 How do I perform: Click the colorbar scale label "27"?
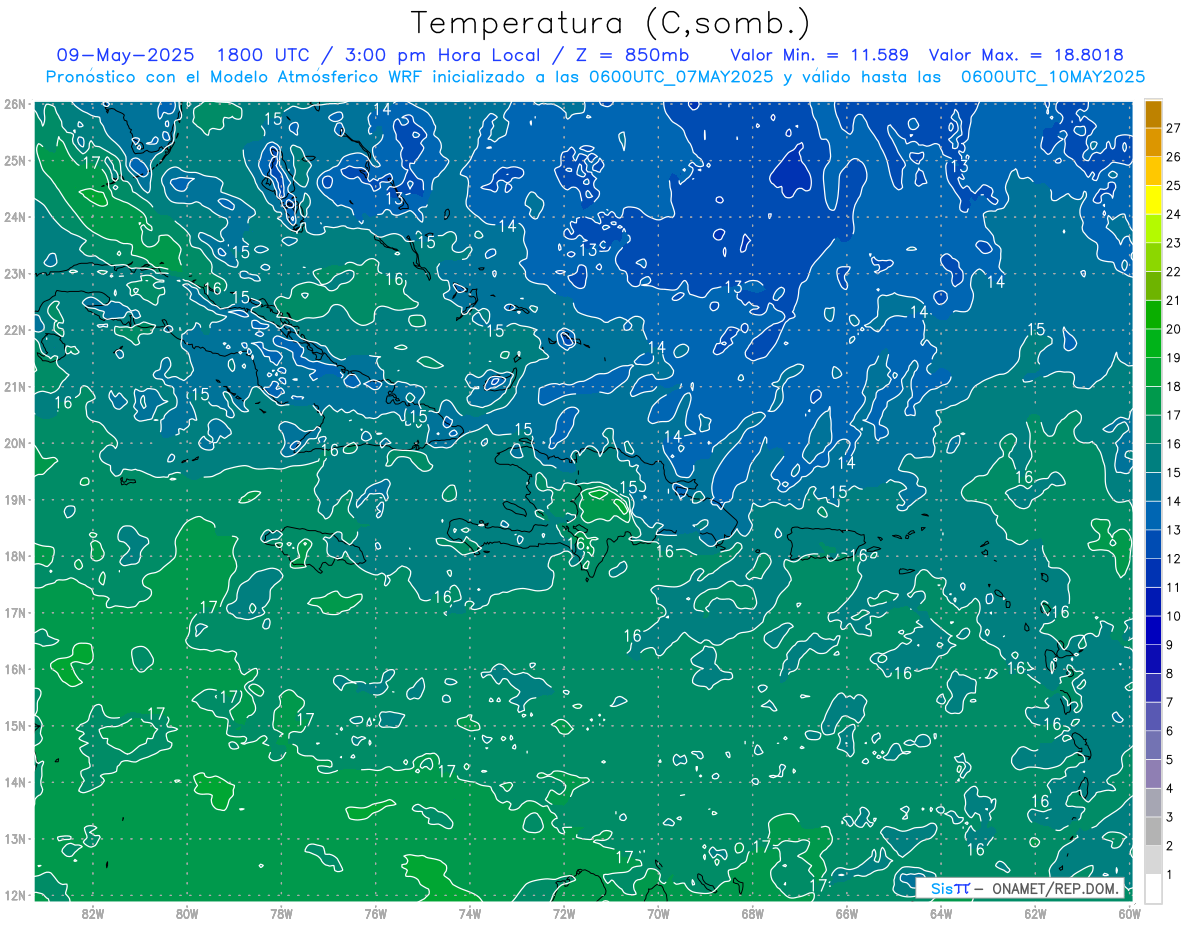coord(1174,128)
